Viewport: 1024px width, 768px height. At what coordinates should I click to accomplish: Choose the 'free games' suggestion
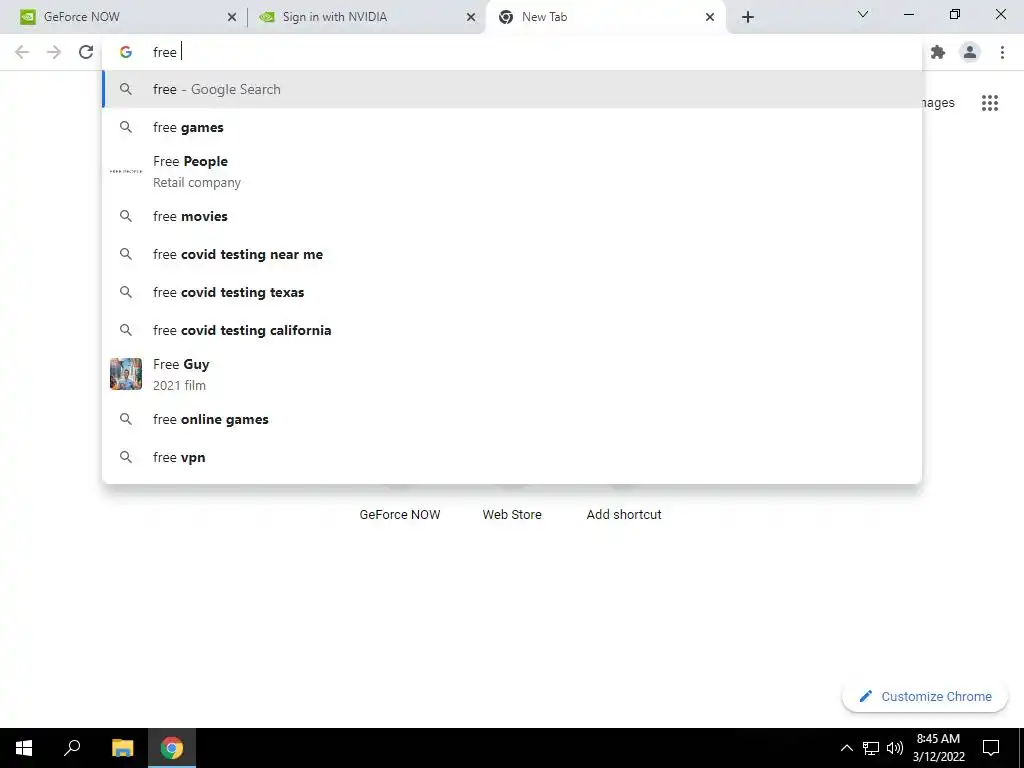[x=512, y=127]
